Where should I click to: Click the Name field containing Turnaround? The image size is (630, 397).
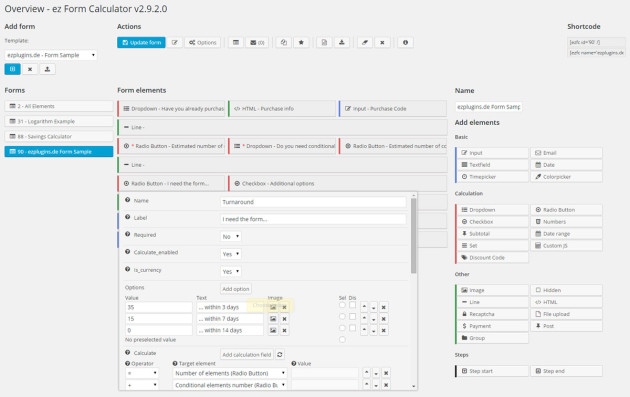[x=313, y=202]
